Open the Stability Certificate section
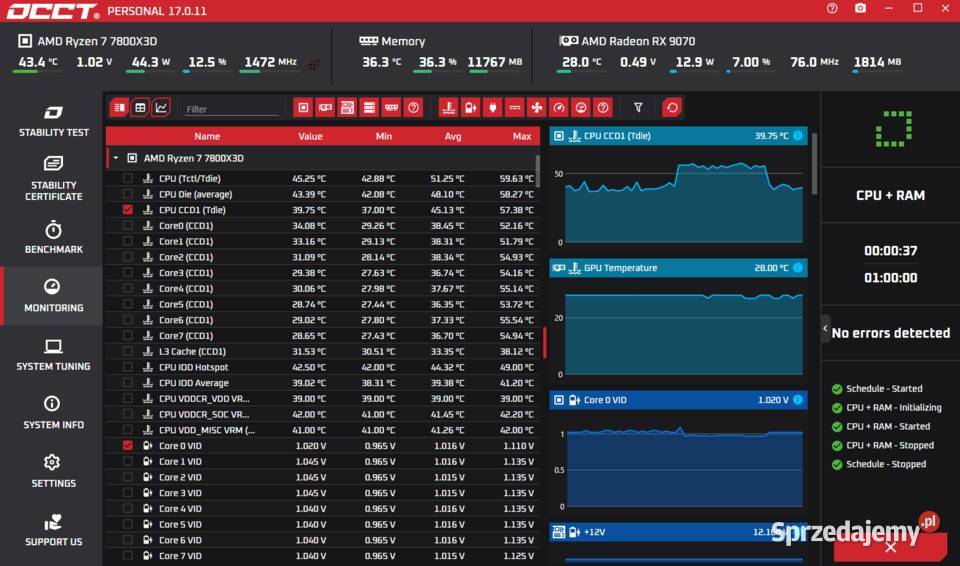The width and height of the screenshot is (960, 566). pos(53,179)
